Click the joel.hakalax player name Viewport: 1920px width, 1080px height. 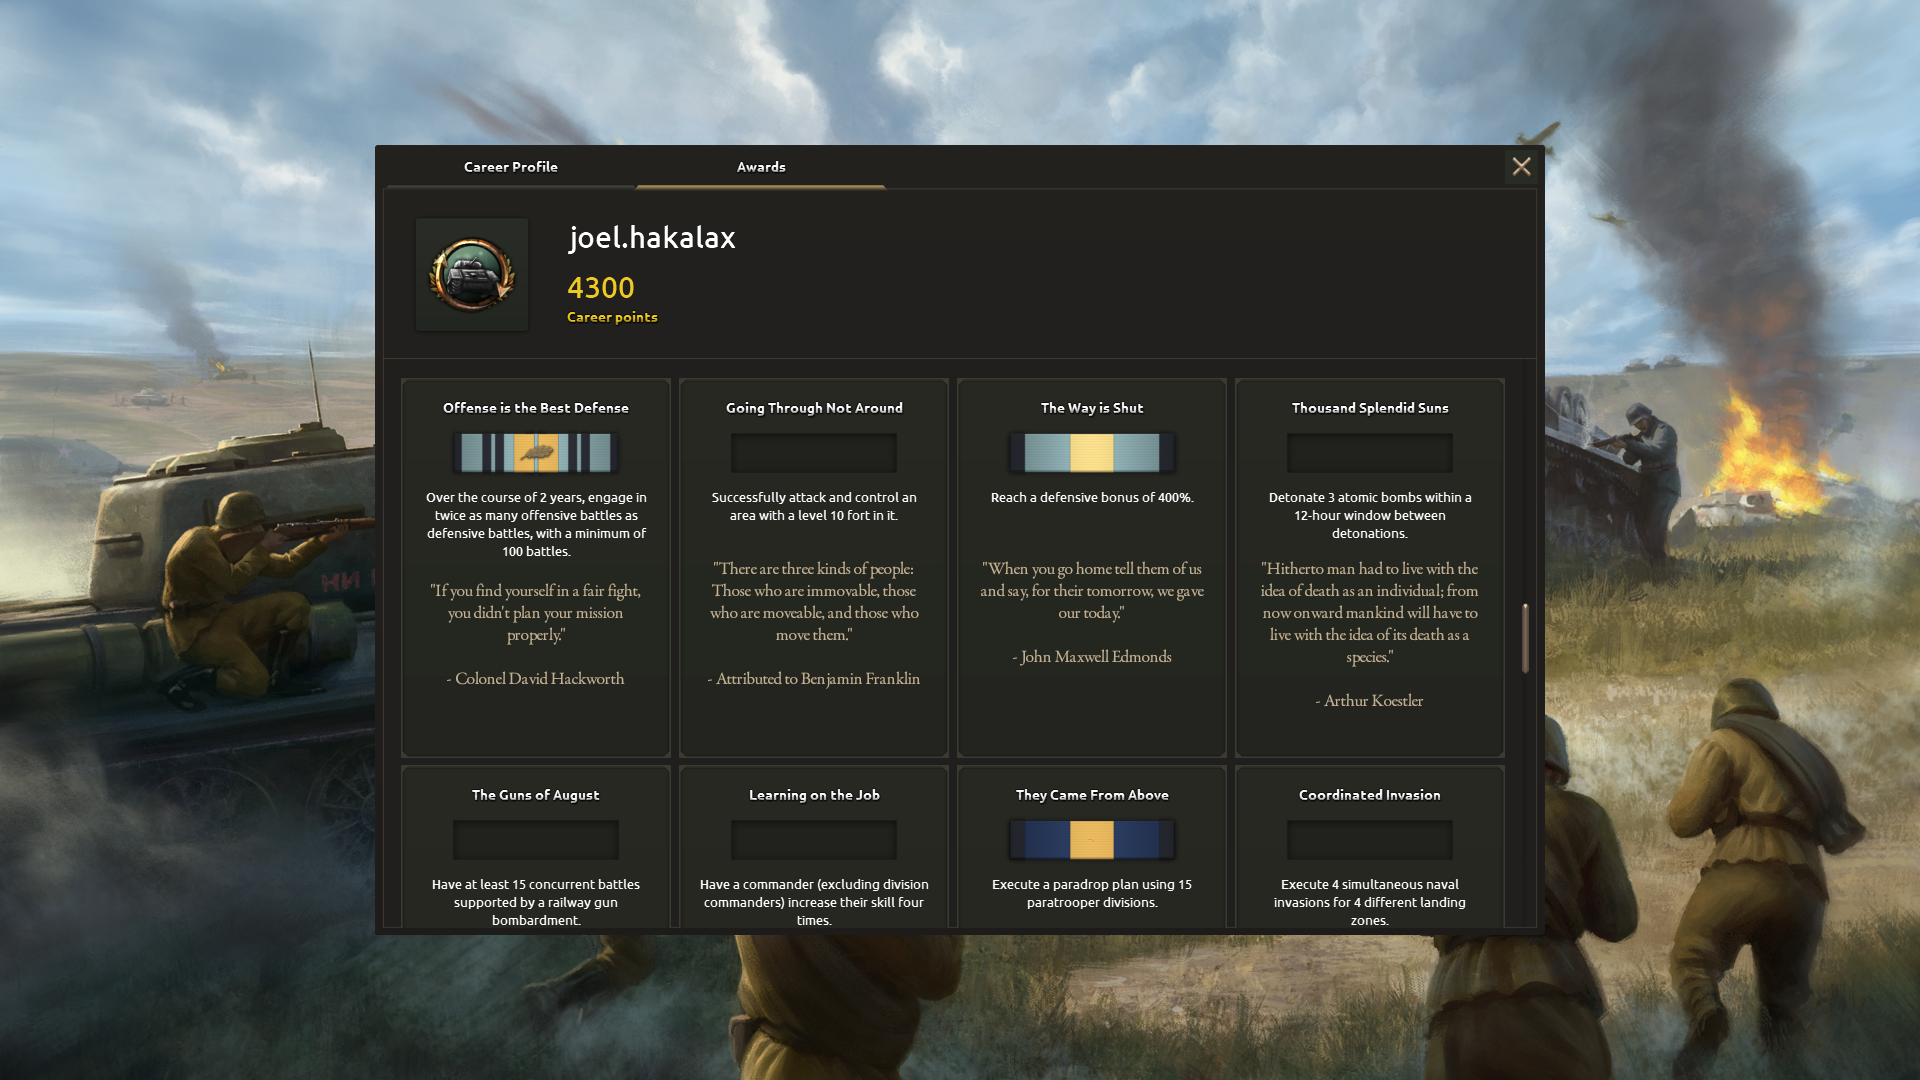click(652, 238)
